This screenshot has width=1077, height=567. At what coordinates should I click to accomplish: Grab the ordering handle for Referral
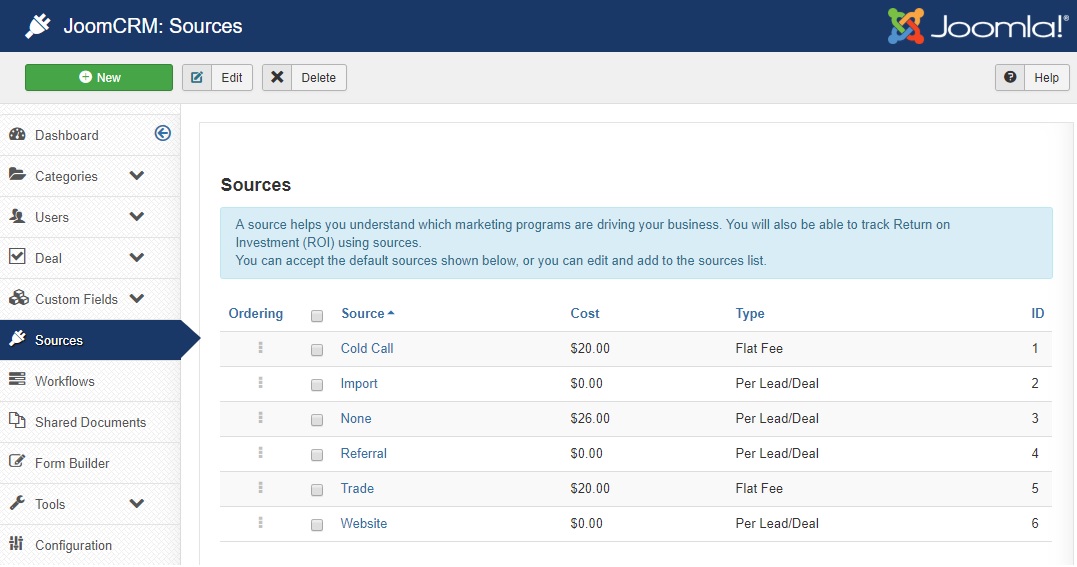(260, 453)
